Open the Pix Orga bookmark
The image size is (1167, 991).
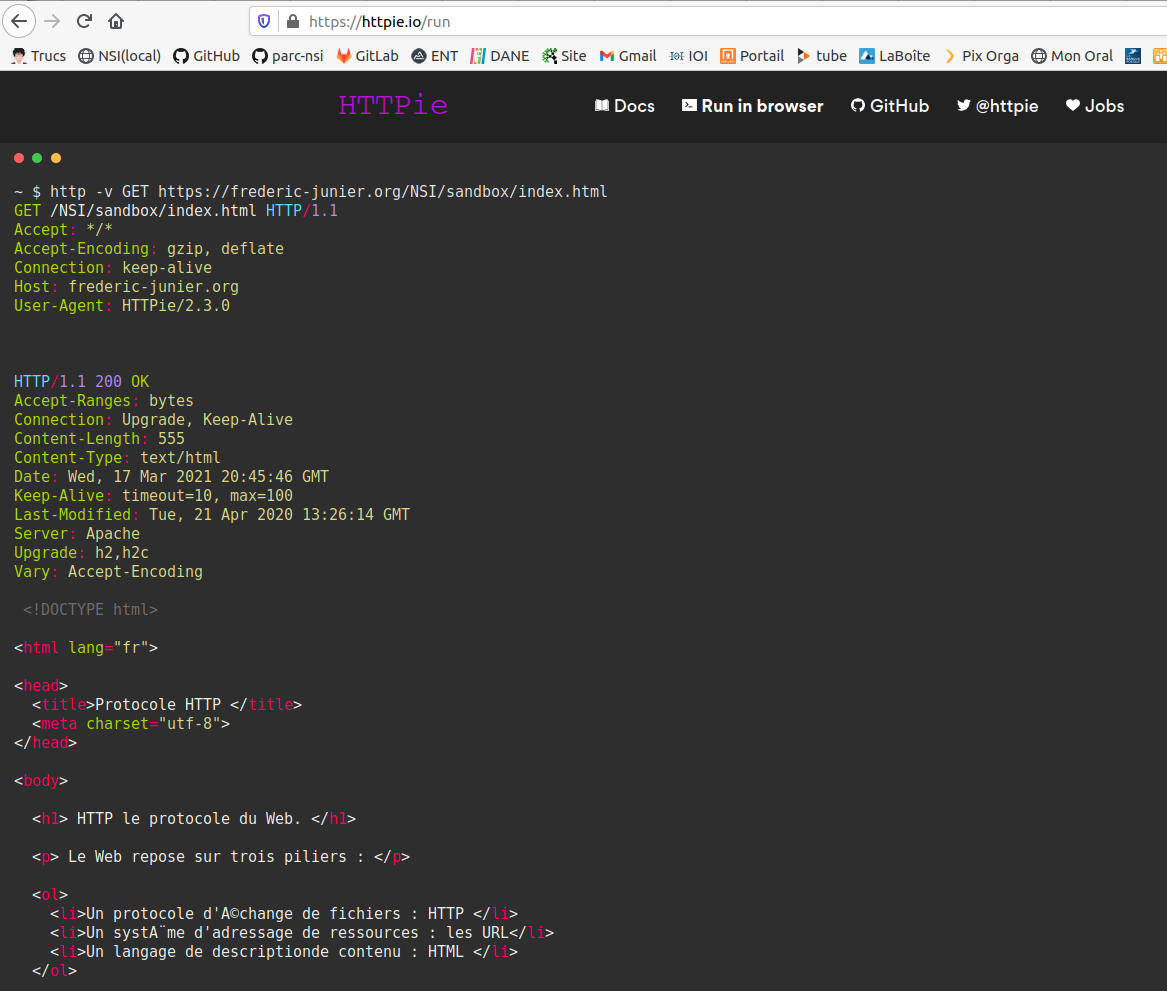coord(981,56)
